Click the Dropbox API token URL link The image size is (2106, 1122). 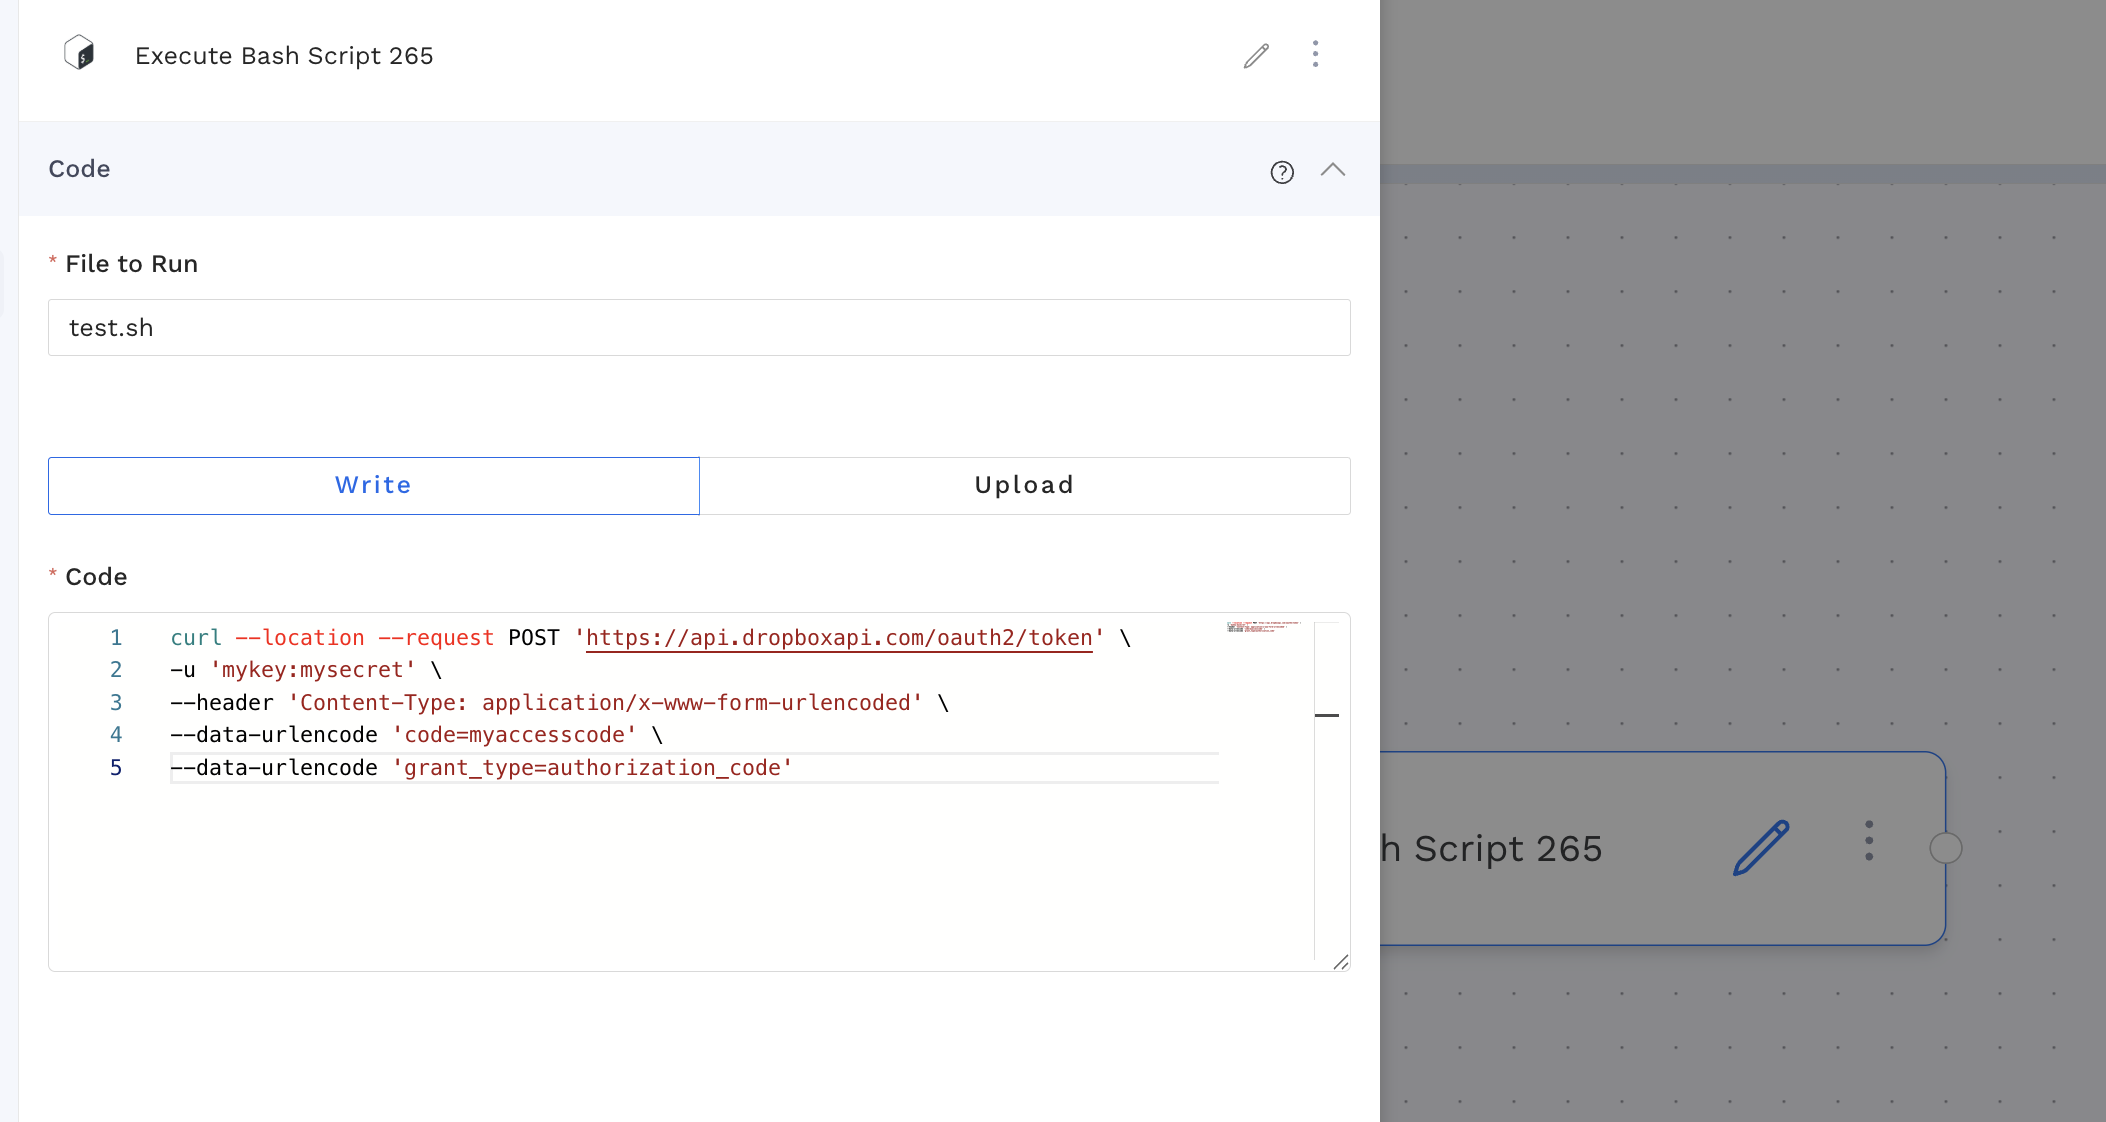click(x=838, y=638)
